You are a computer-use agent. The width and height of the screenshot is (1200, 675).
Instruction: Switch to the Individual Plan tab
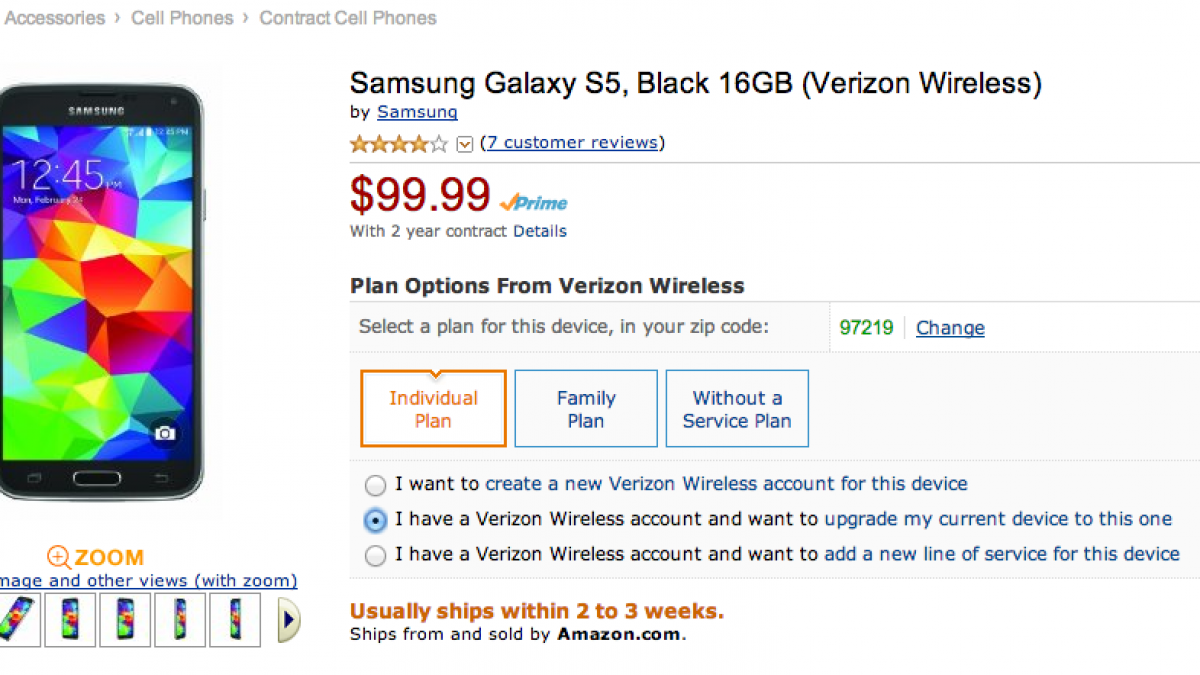click(433, 409)
